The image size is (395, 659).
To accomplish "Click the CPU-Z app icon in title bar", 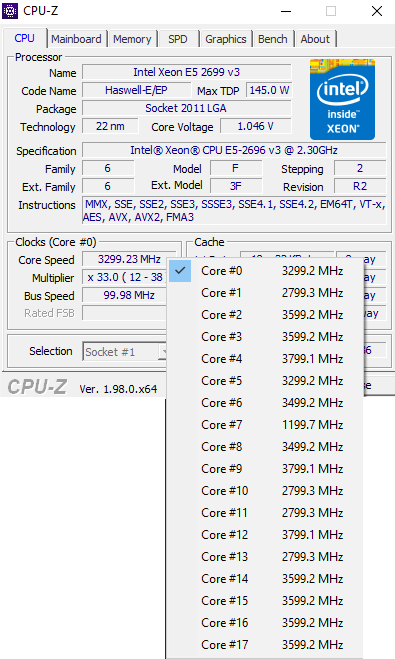I will tap(10, 11).
